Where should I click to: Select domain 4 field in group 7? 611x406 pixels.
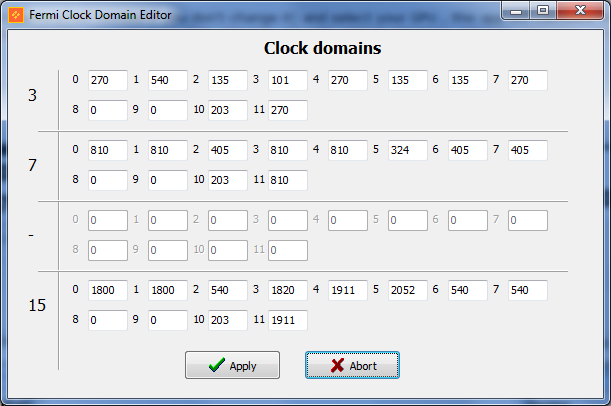click(x=348, y=150)
